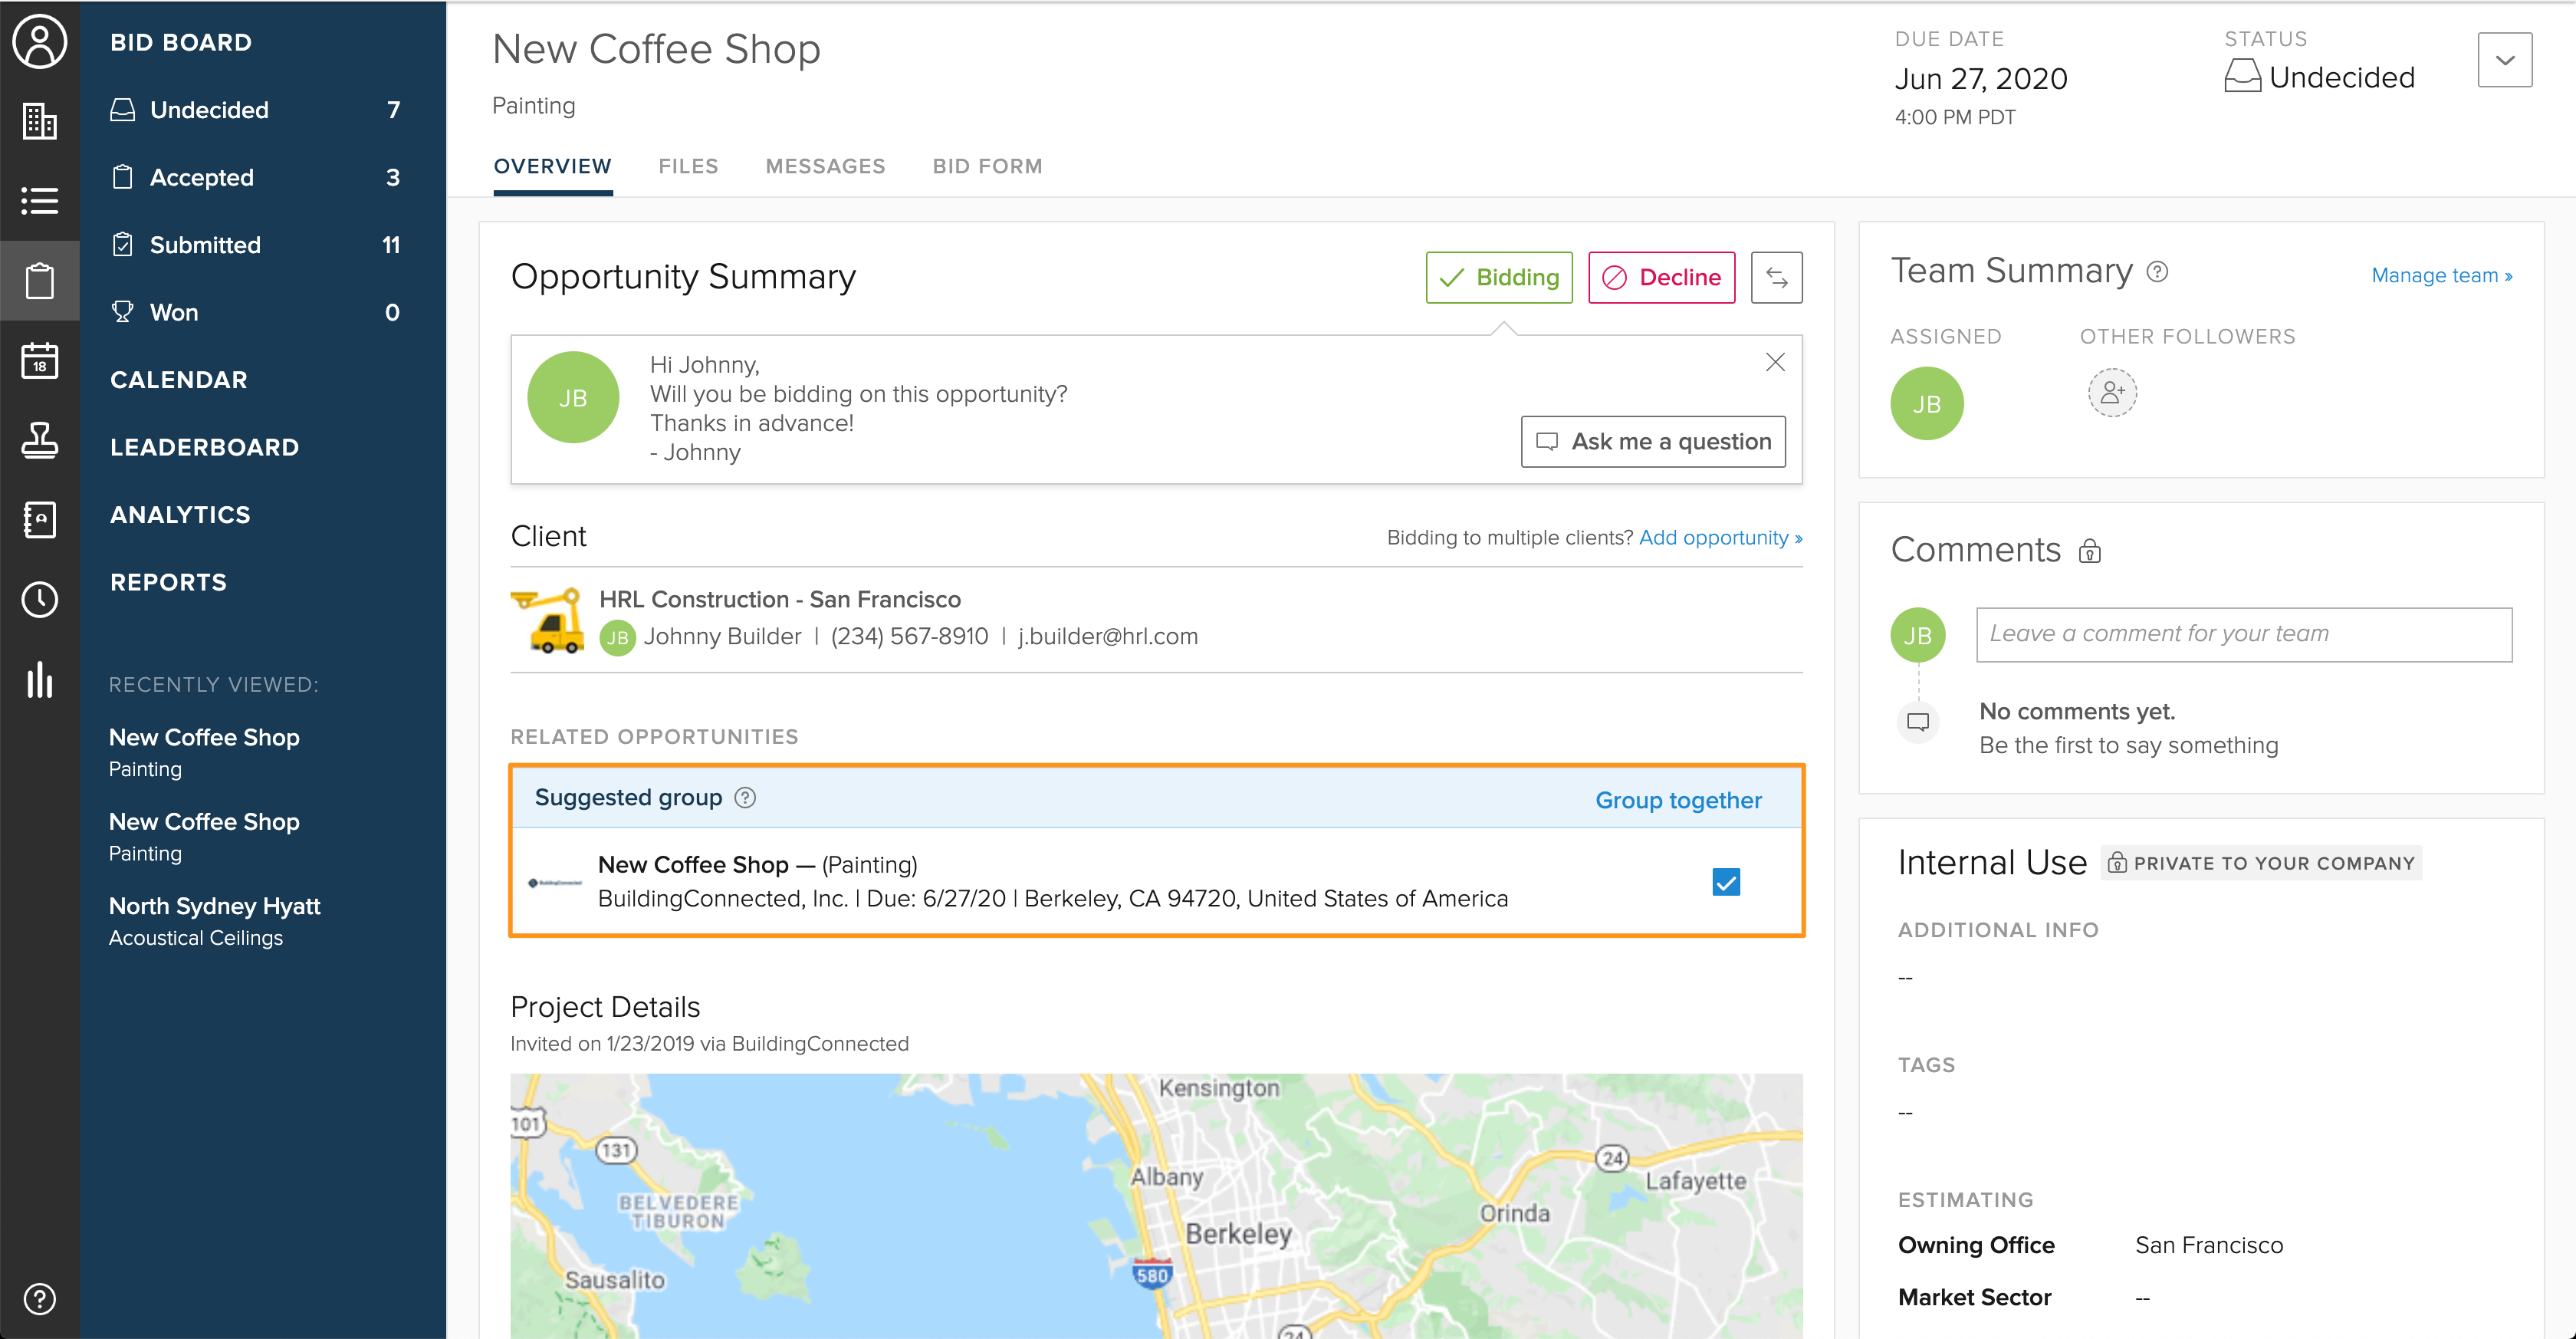Image resolution: width=2576 pixels, height=1339 pixels.
Task: Click the bar chart analytics icon
Action: 39,680
